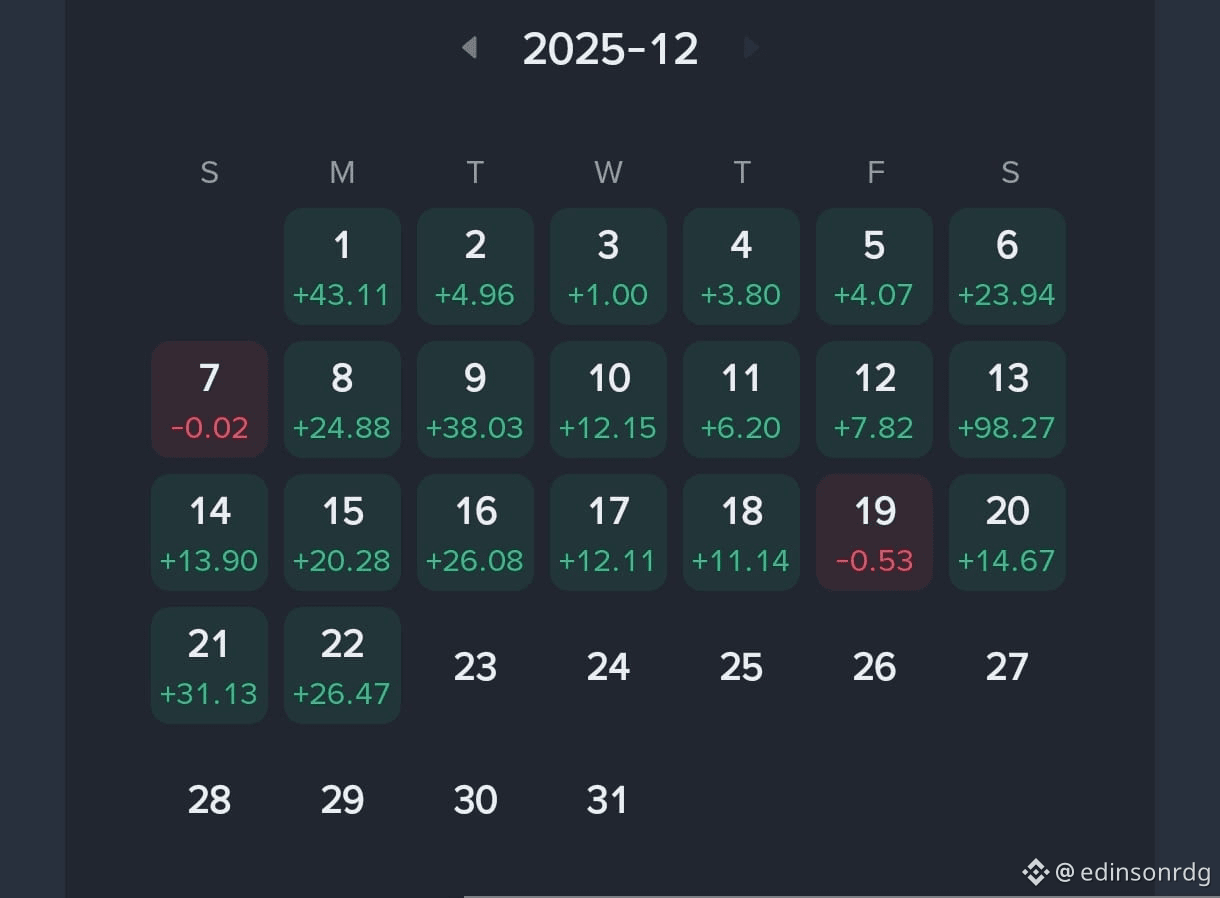Select day 16 with +26.08
The height and width of the screenshot is (898, 1220).
475,532
